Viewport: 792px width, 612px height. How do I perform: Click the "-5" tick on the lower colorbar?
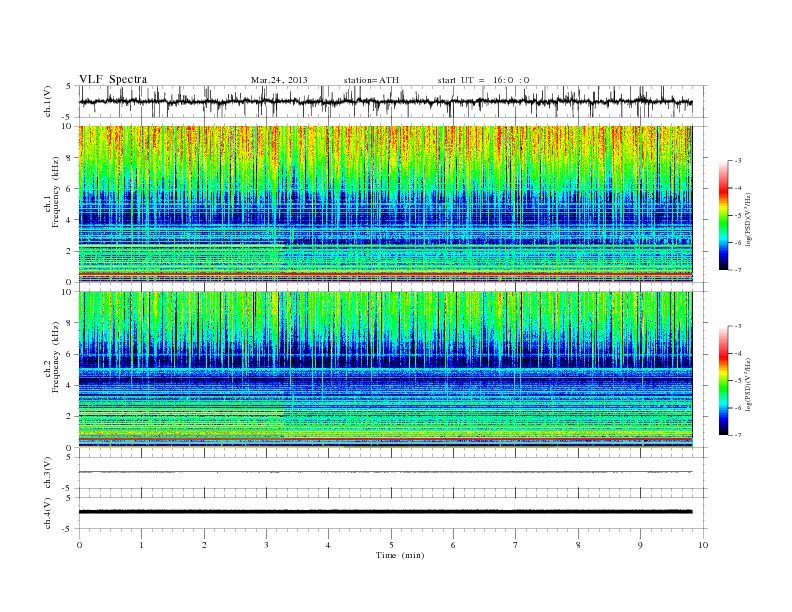coord(737,380)
